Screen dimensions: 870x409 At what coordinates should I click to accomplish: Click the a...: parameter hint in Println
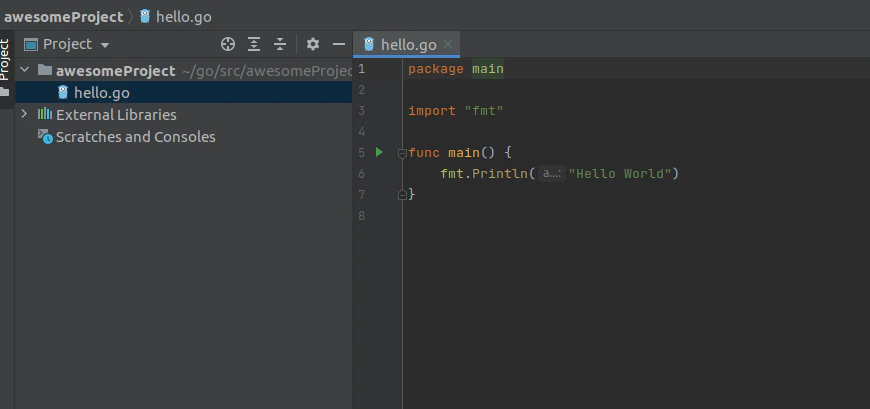click(x=552, y=174)
